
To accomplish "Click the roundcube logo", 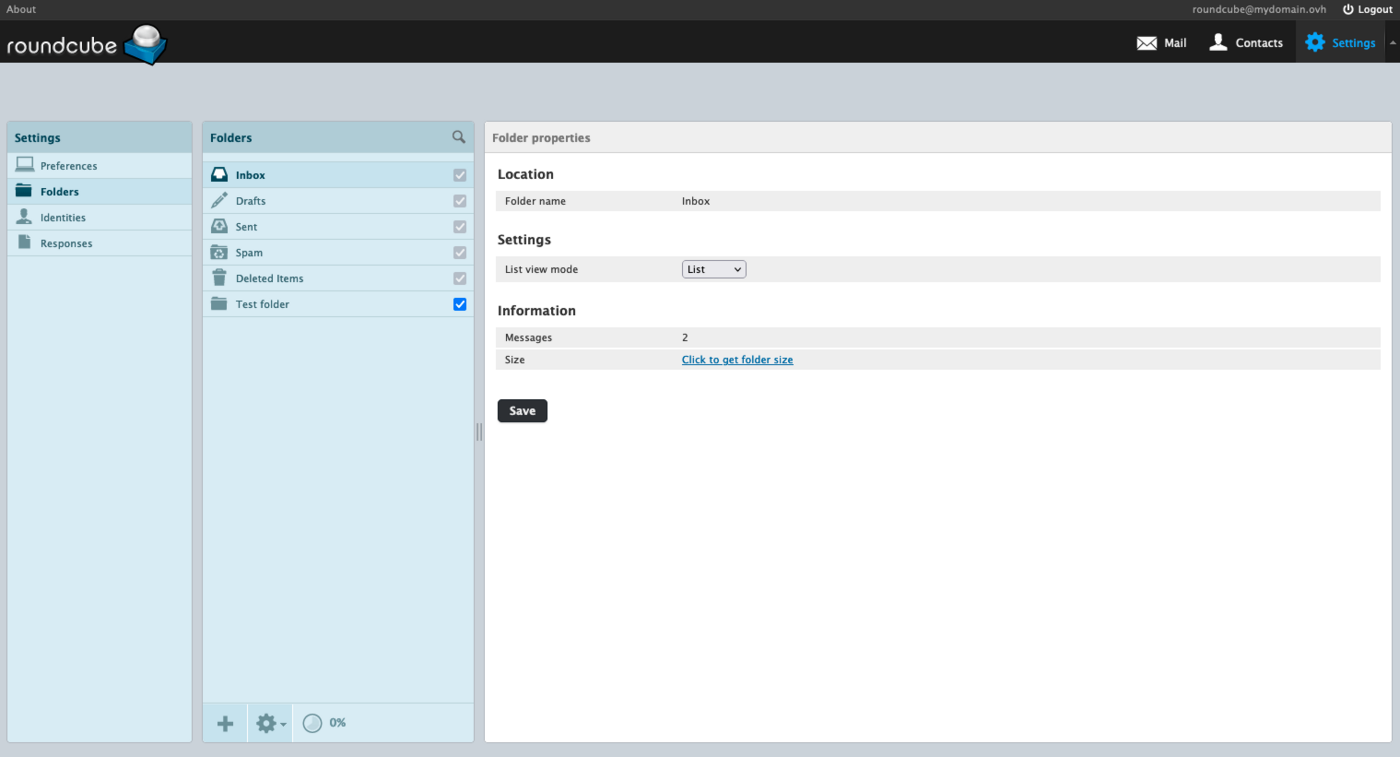I will click(x=86, y=44).
